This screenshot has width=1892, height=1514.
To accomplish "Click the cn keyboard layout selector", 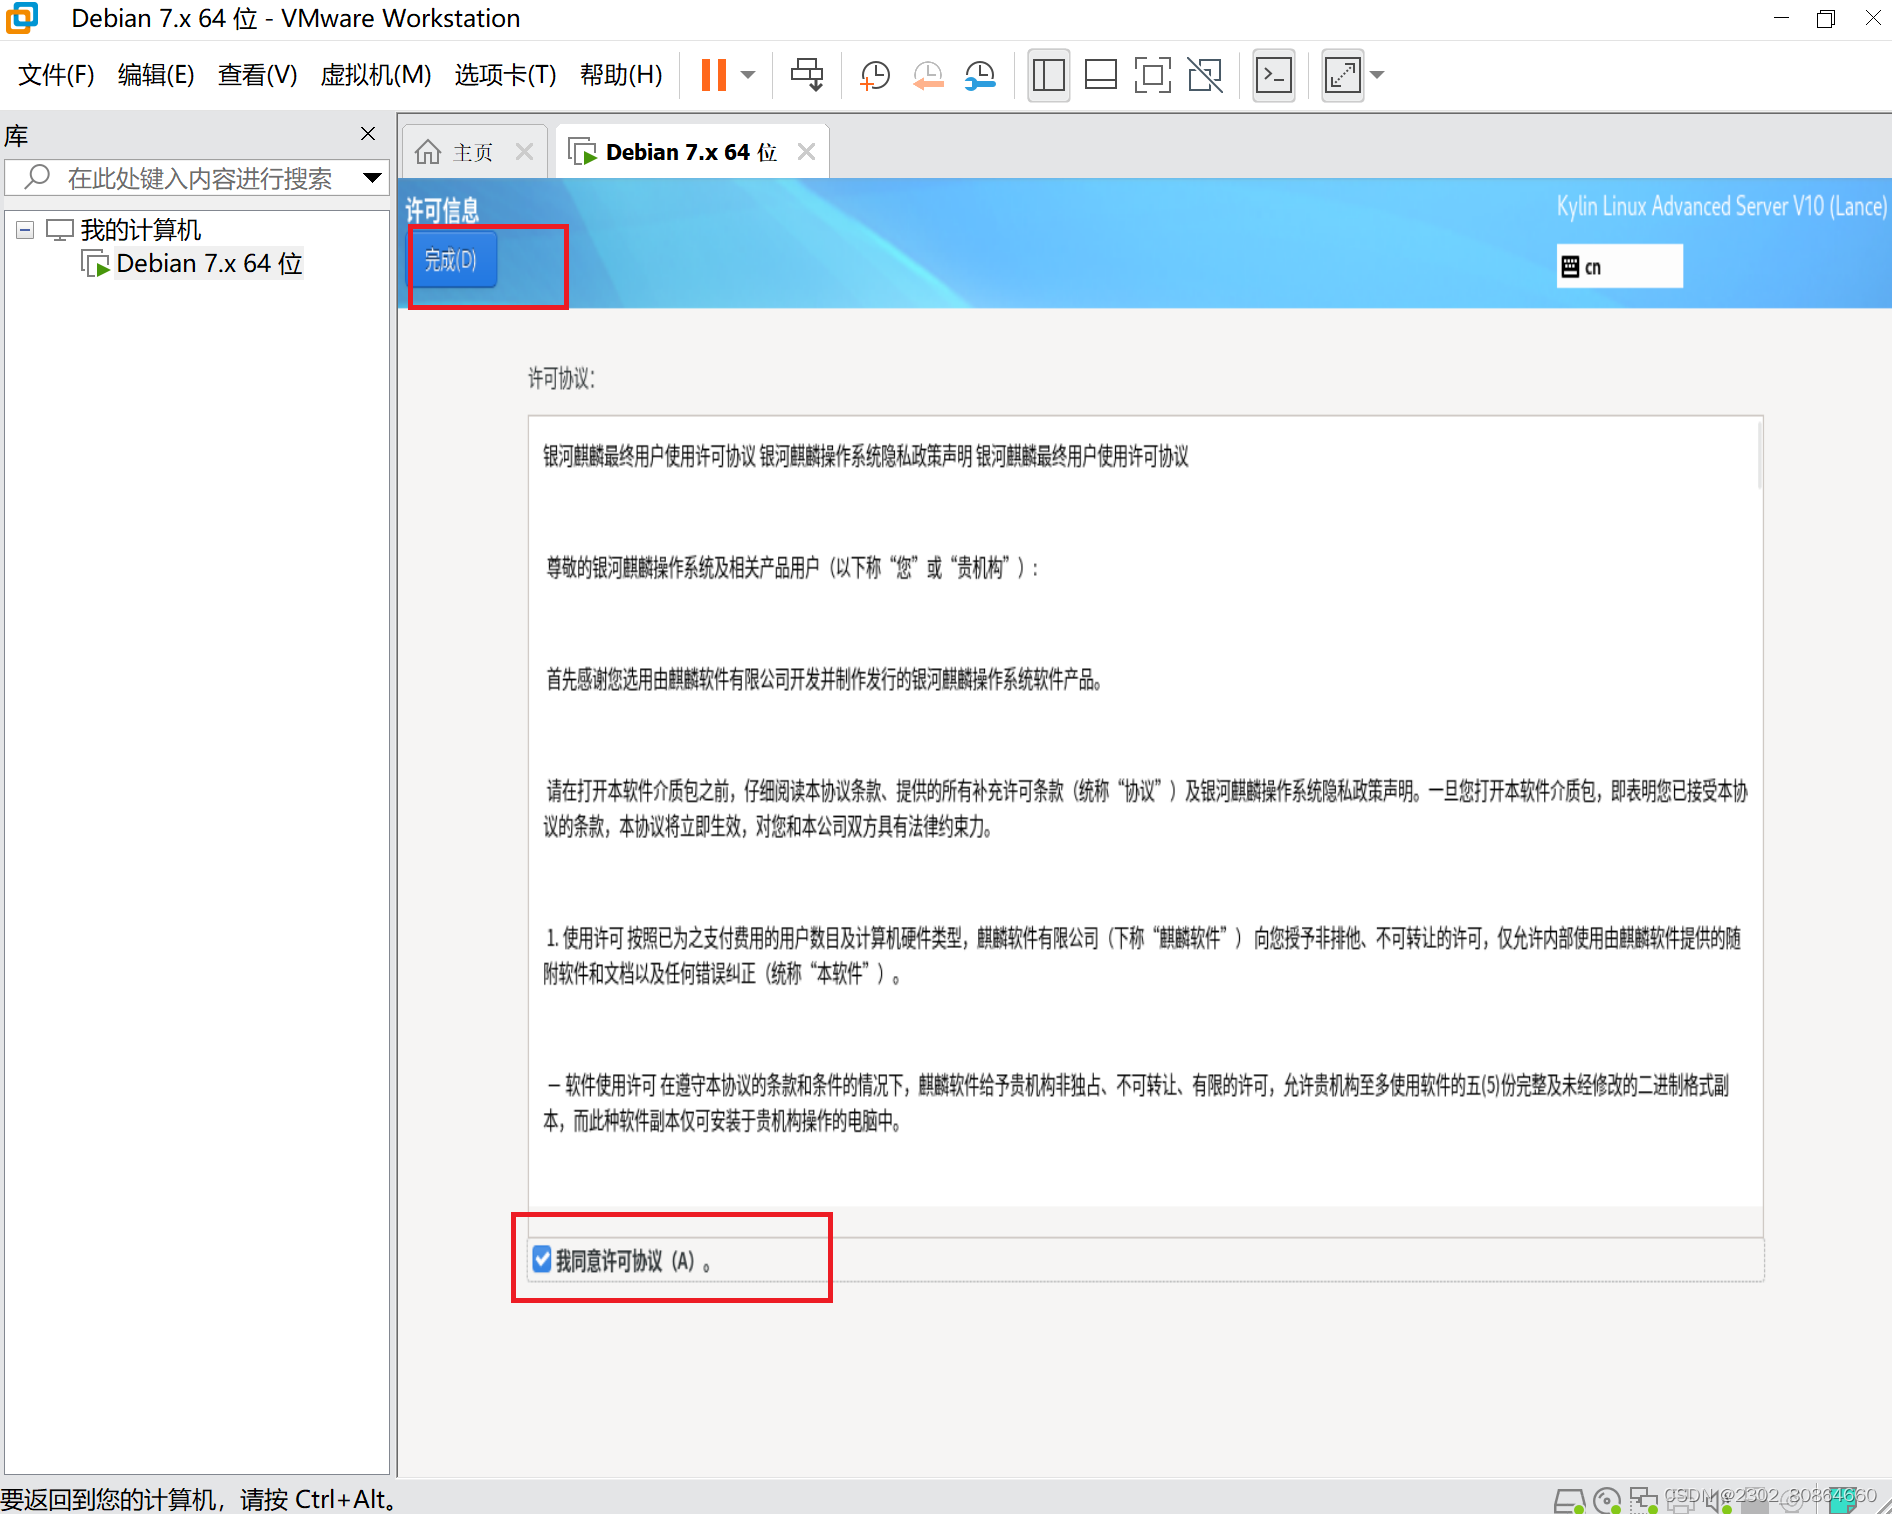I will (1619, 266).
